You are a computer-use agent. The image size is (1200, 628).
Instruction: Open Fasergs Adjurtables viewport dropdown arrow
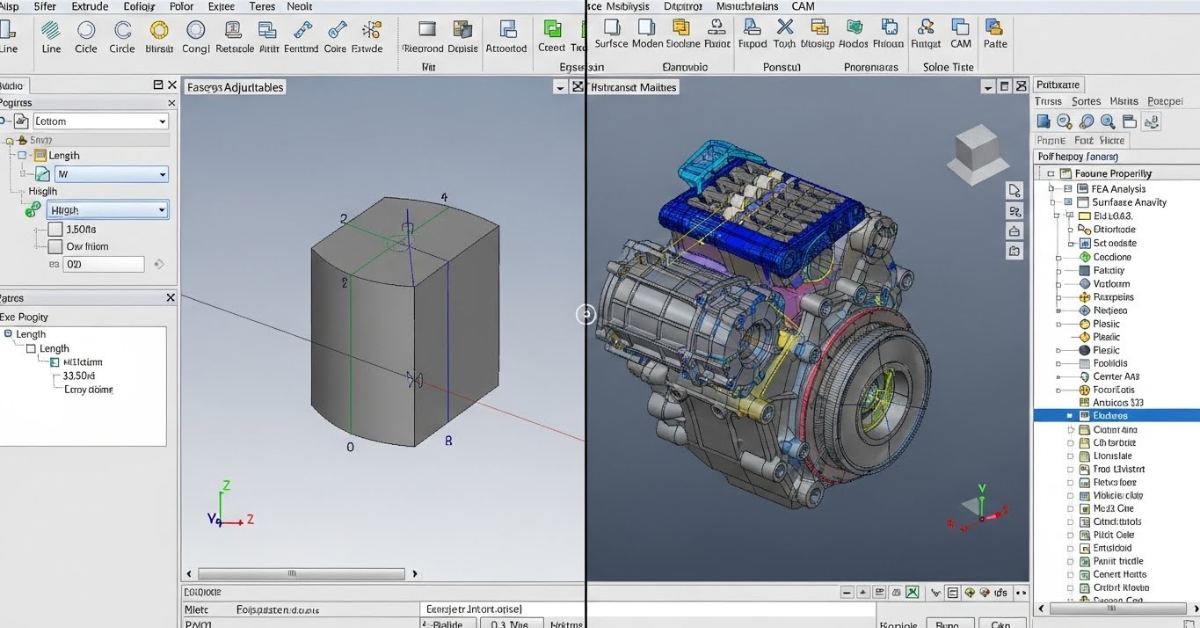(560, 87)
